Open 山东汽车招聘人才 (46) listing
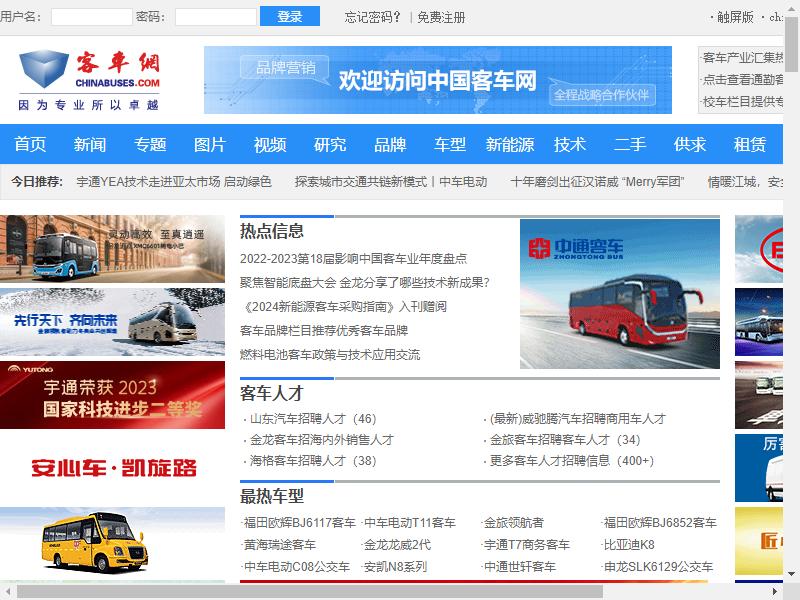This screenshot has width=800, height=600. click(x=313, y=419)
